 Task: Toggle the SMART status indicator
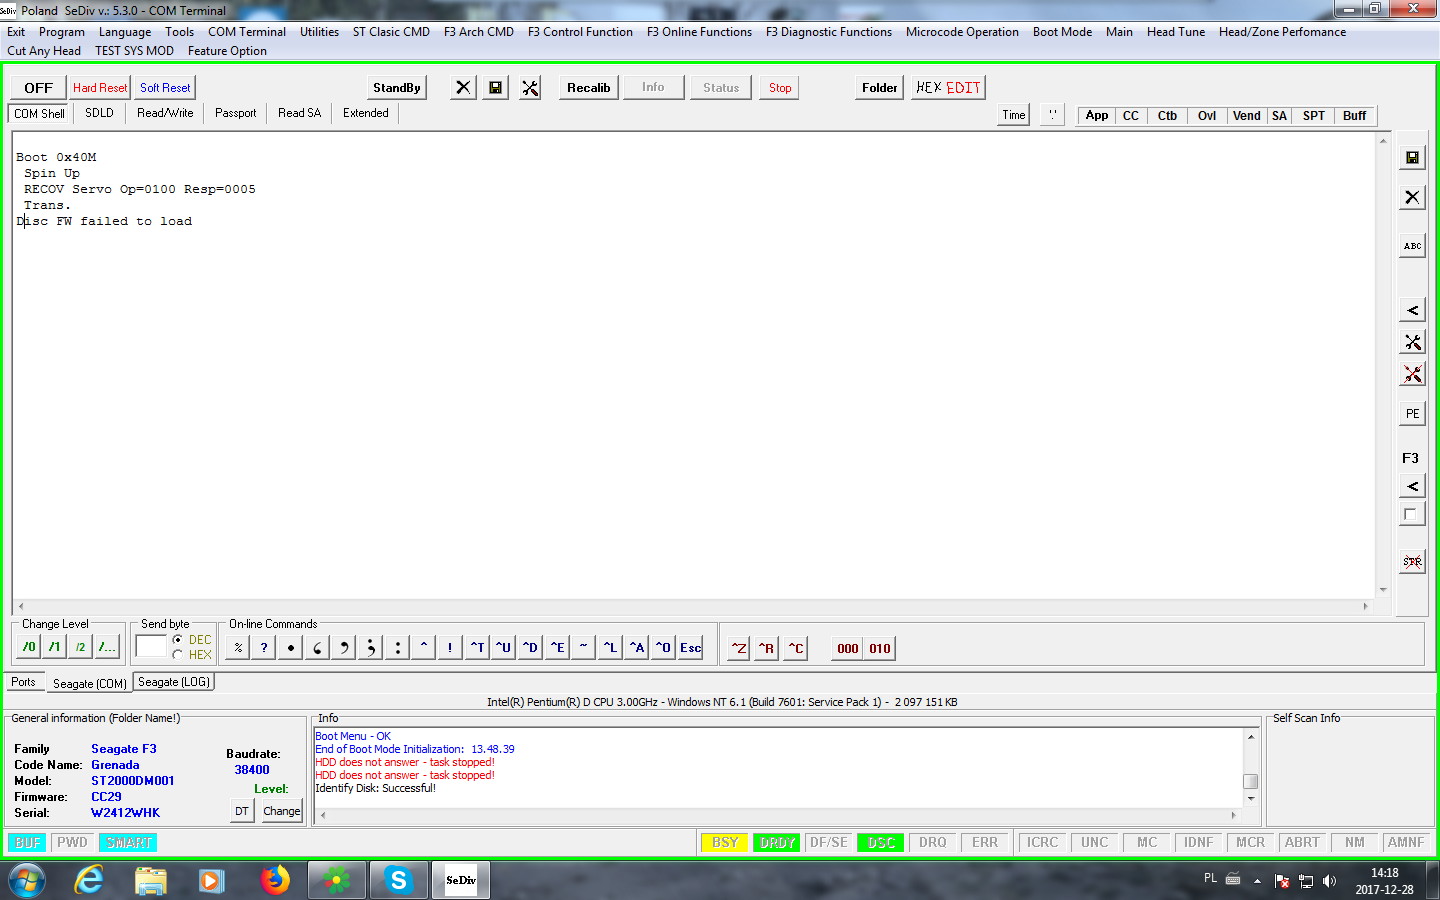pyautogui.click(x=129, y=843)
